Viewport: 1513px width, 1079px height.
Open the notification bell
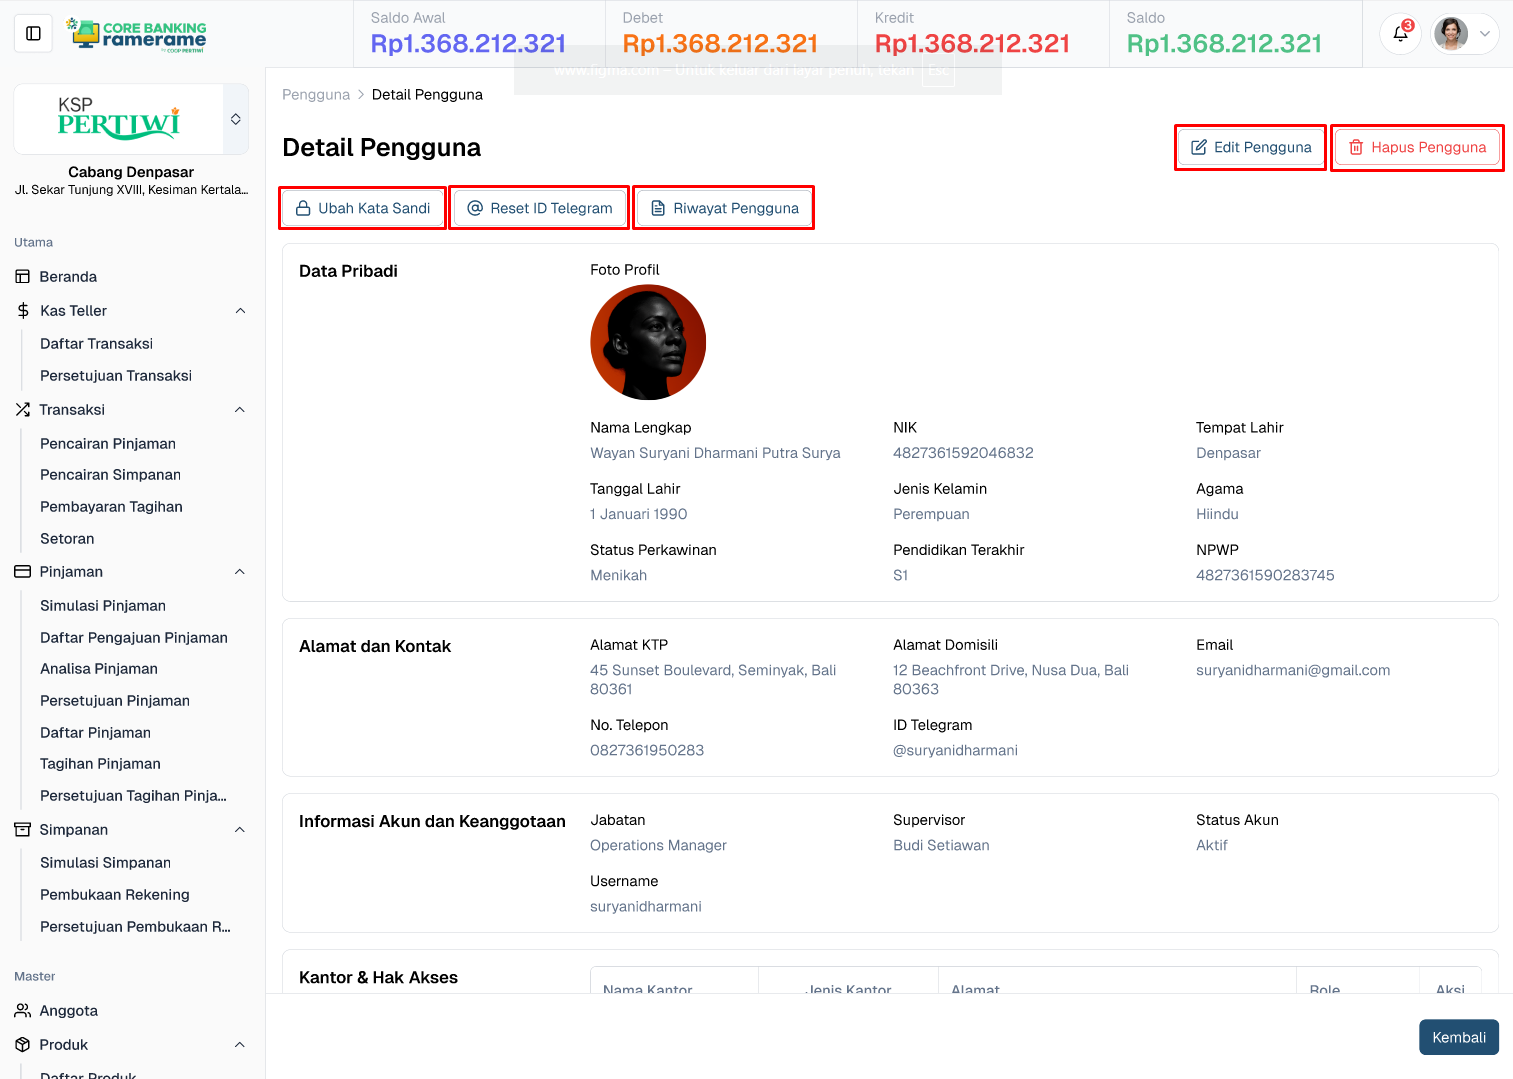1399,33
